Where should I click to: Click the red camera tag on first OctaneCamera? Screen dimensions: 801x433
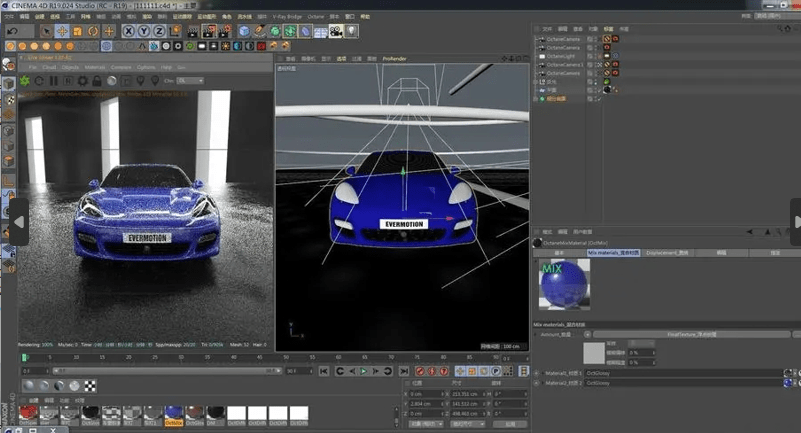616,39
